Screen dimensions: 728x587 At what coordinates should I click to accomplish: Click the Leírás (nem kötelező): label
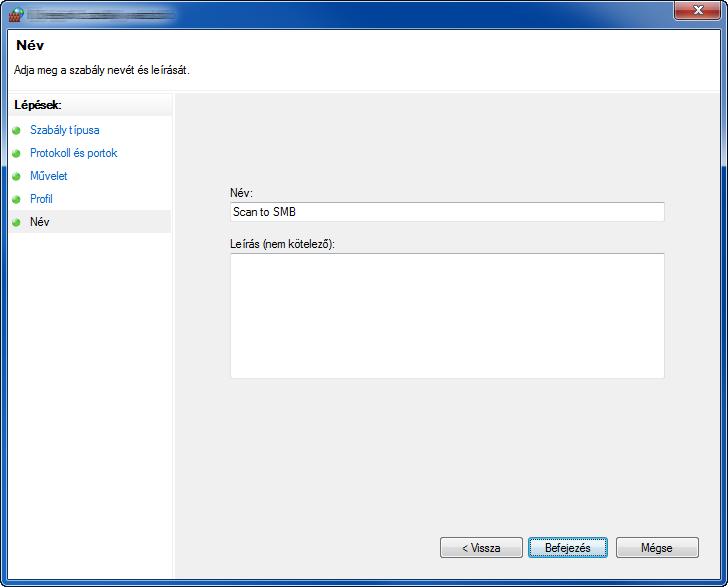pyautogui.click(x=282, y=244)
